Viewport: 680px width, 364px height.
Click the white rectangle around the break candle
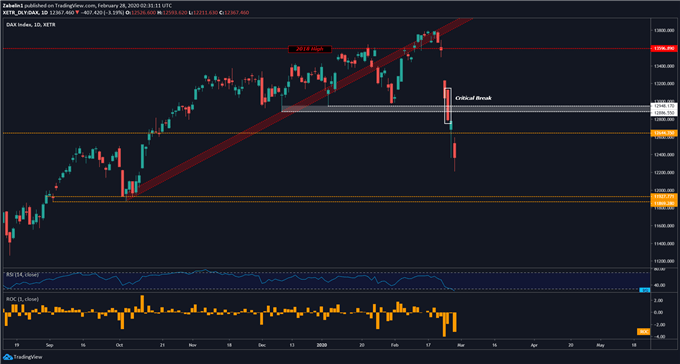click(x=448, y=106)
